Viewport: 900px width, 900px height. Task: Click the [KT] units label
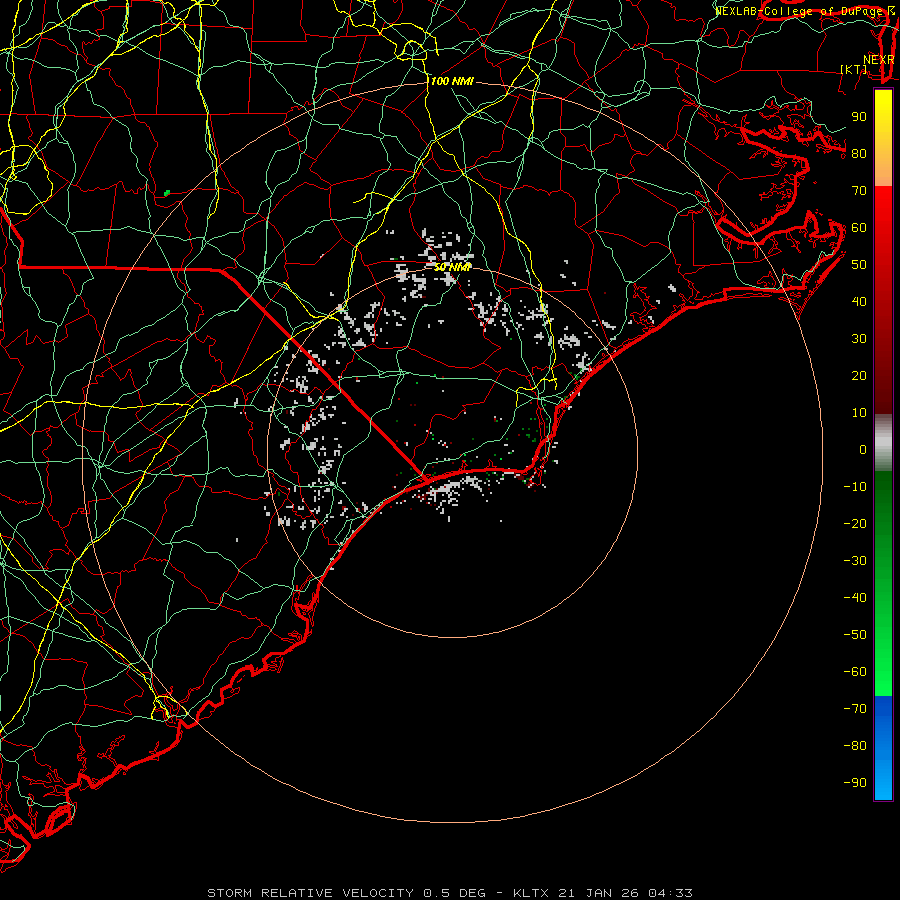coord(854,69)
